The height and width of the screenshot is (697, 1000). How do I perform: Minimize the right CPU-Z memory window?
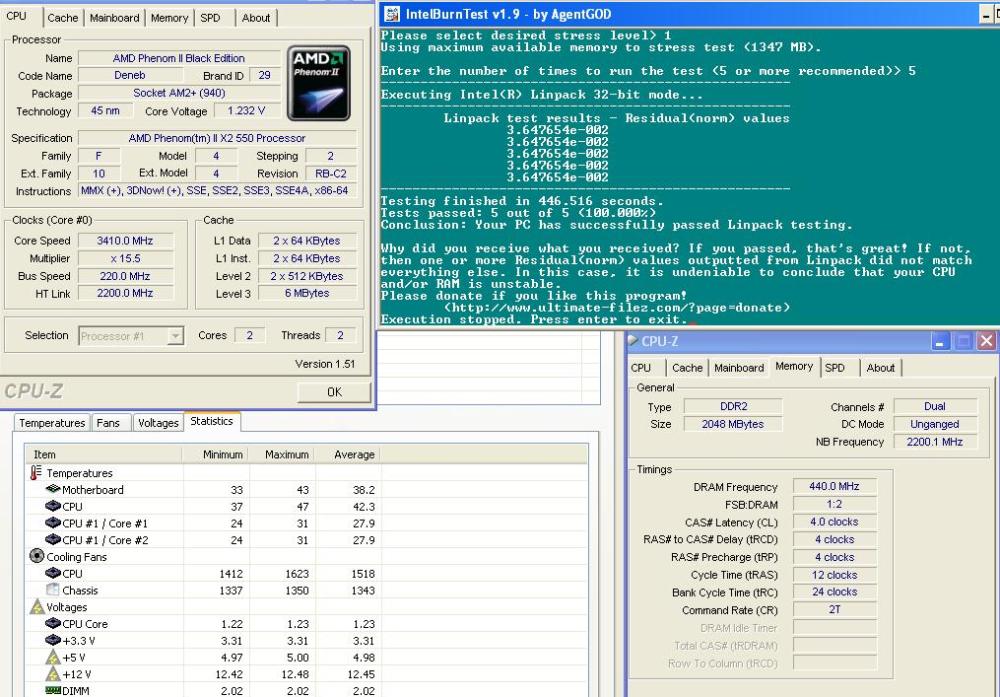940,341
